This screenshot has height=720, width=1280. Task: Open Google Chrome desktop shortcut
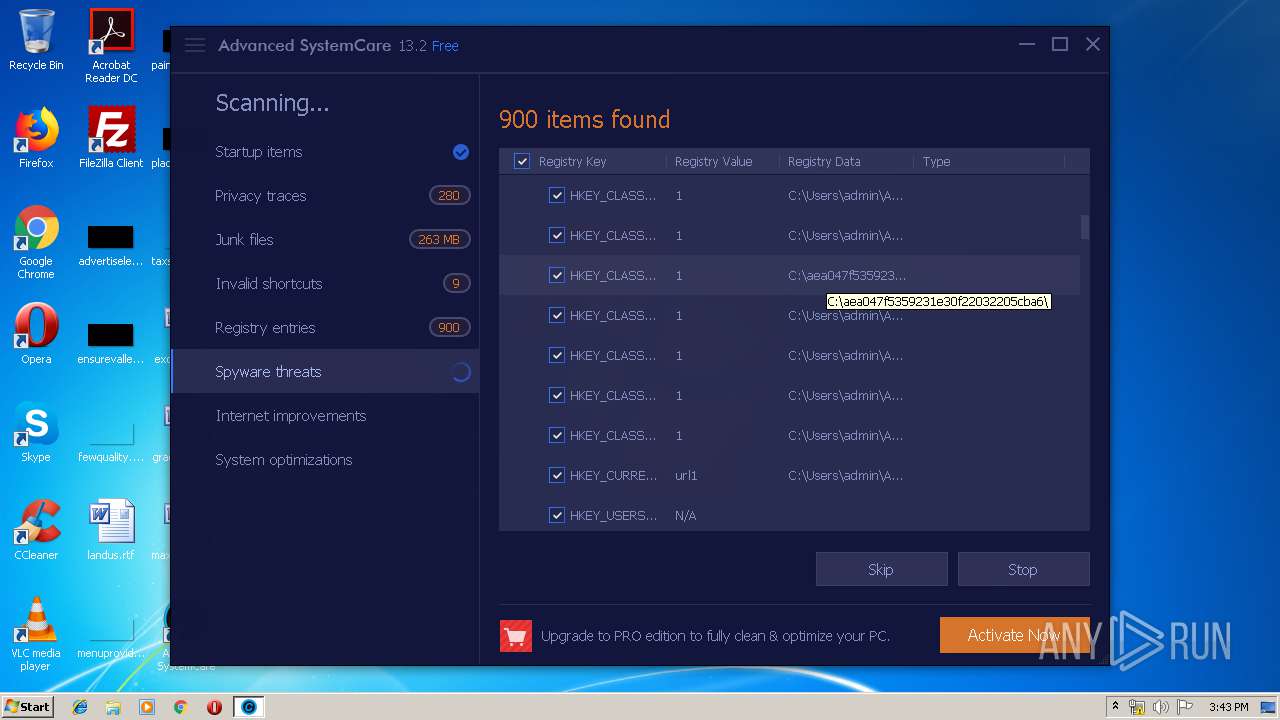coord(36,243)
